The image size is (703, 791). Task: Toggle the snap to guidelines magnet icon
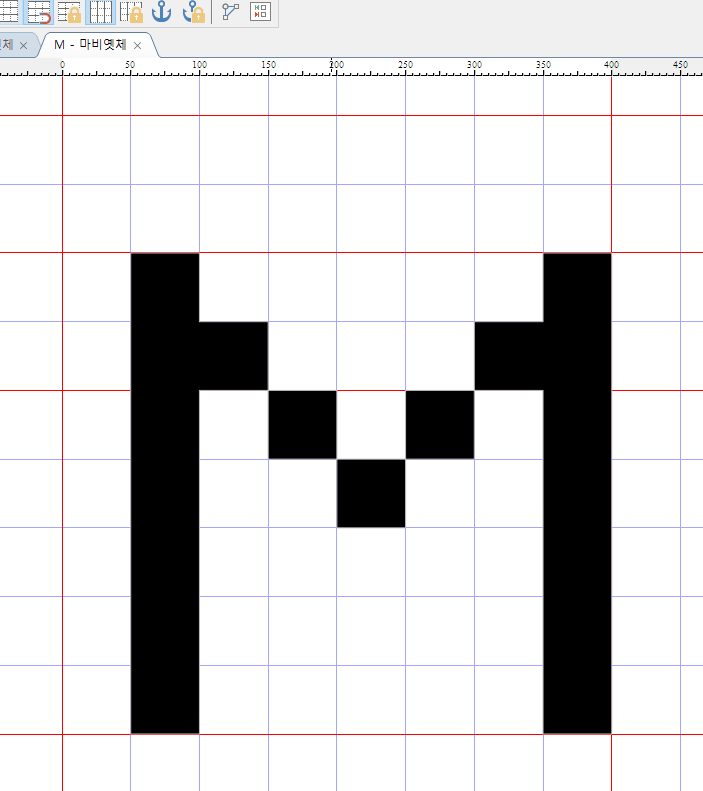coord(39,12)
